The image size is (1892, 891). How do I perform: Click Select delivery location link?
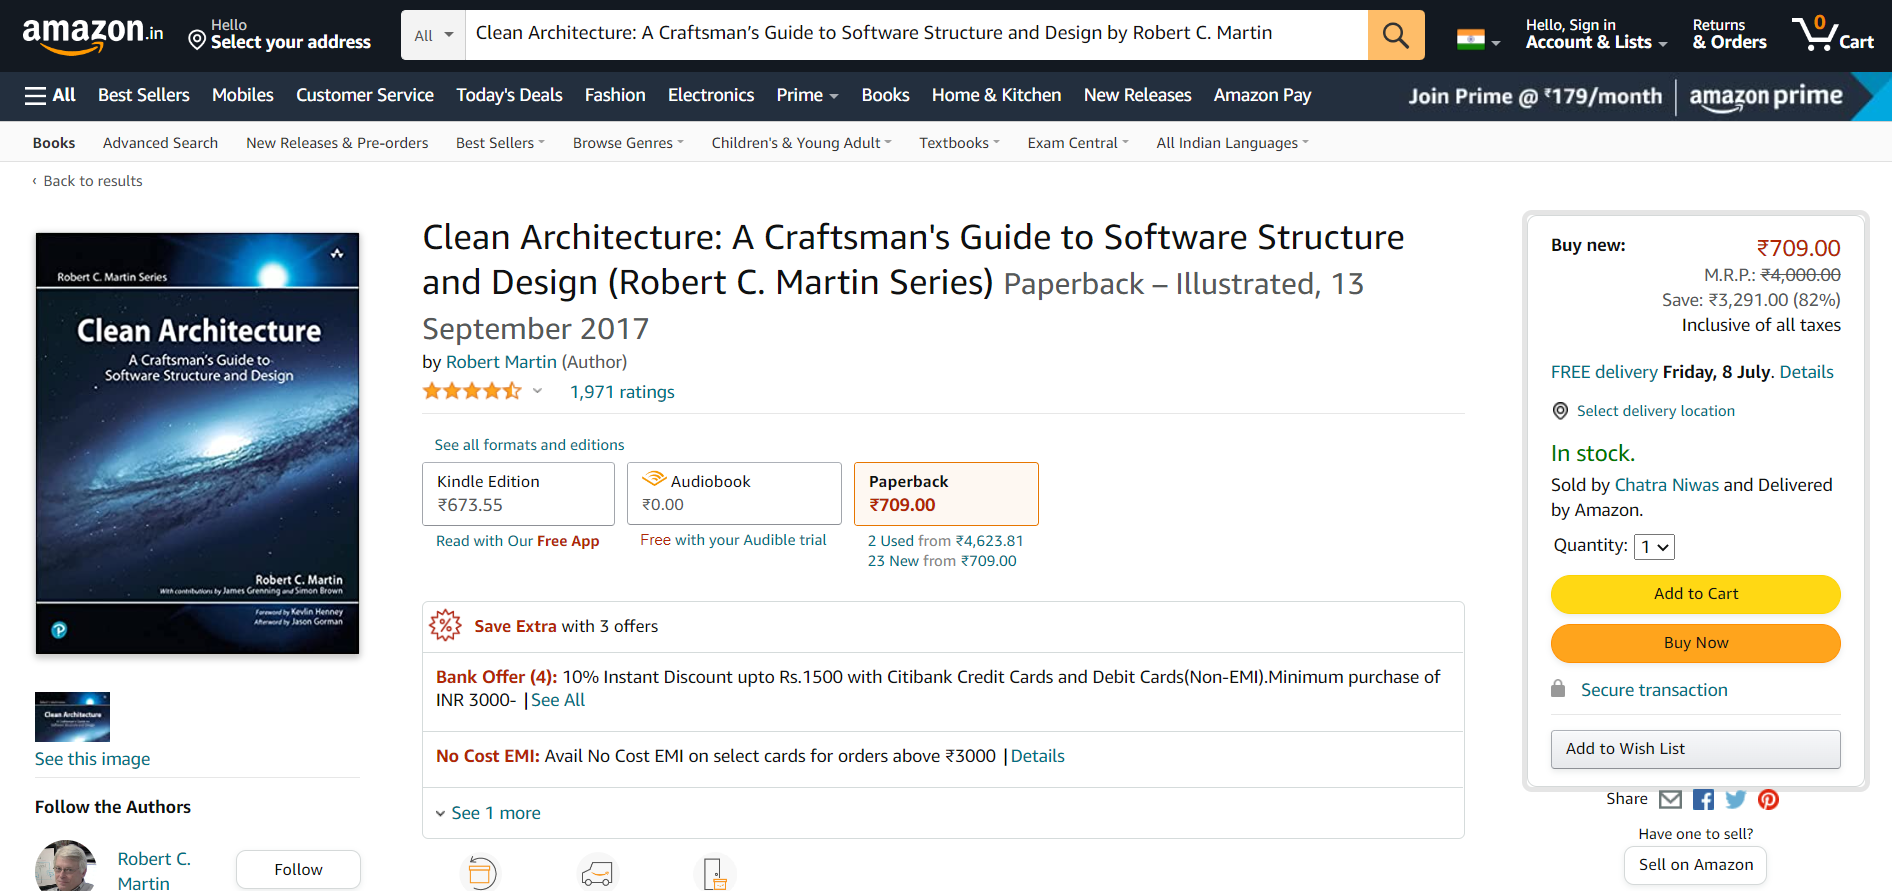(x=1656, y=411)
